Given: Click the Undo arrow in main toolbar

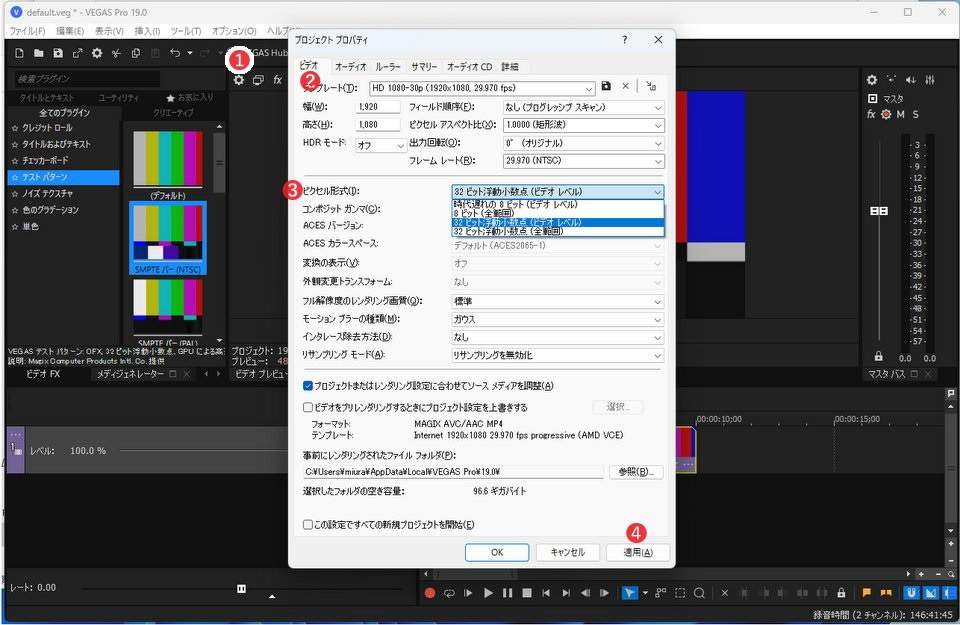Looking at the screenshot, I should coord(175,53).
